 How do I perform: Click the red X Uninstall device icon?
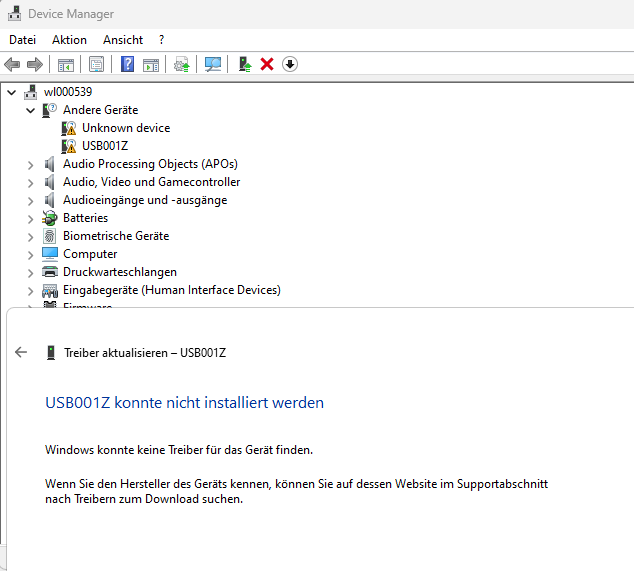point(267,64)
